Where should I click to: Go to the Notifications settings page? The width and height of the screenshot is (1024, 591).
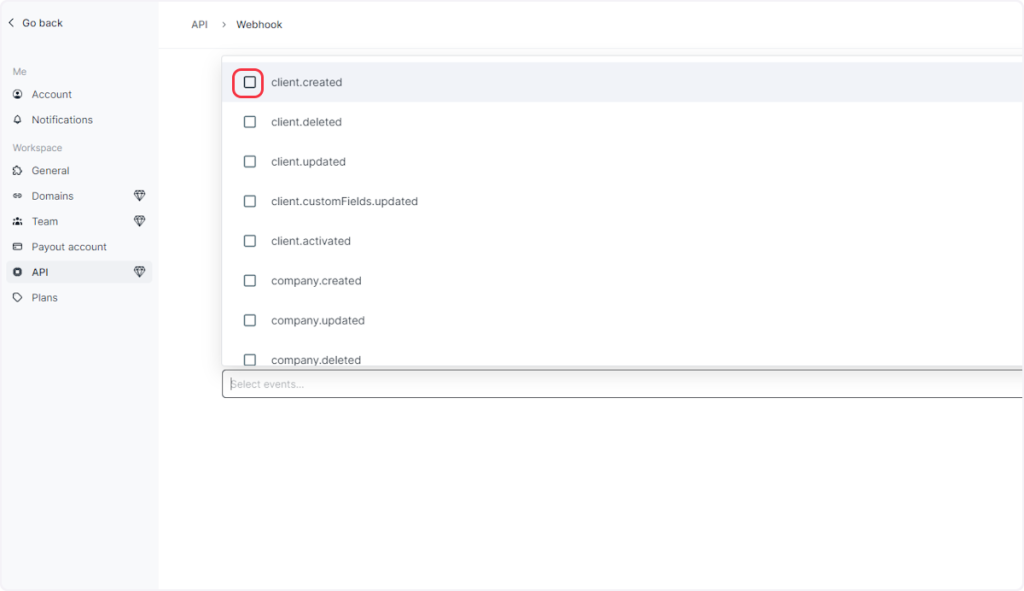62,120
